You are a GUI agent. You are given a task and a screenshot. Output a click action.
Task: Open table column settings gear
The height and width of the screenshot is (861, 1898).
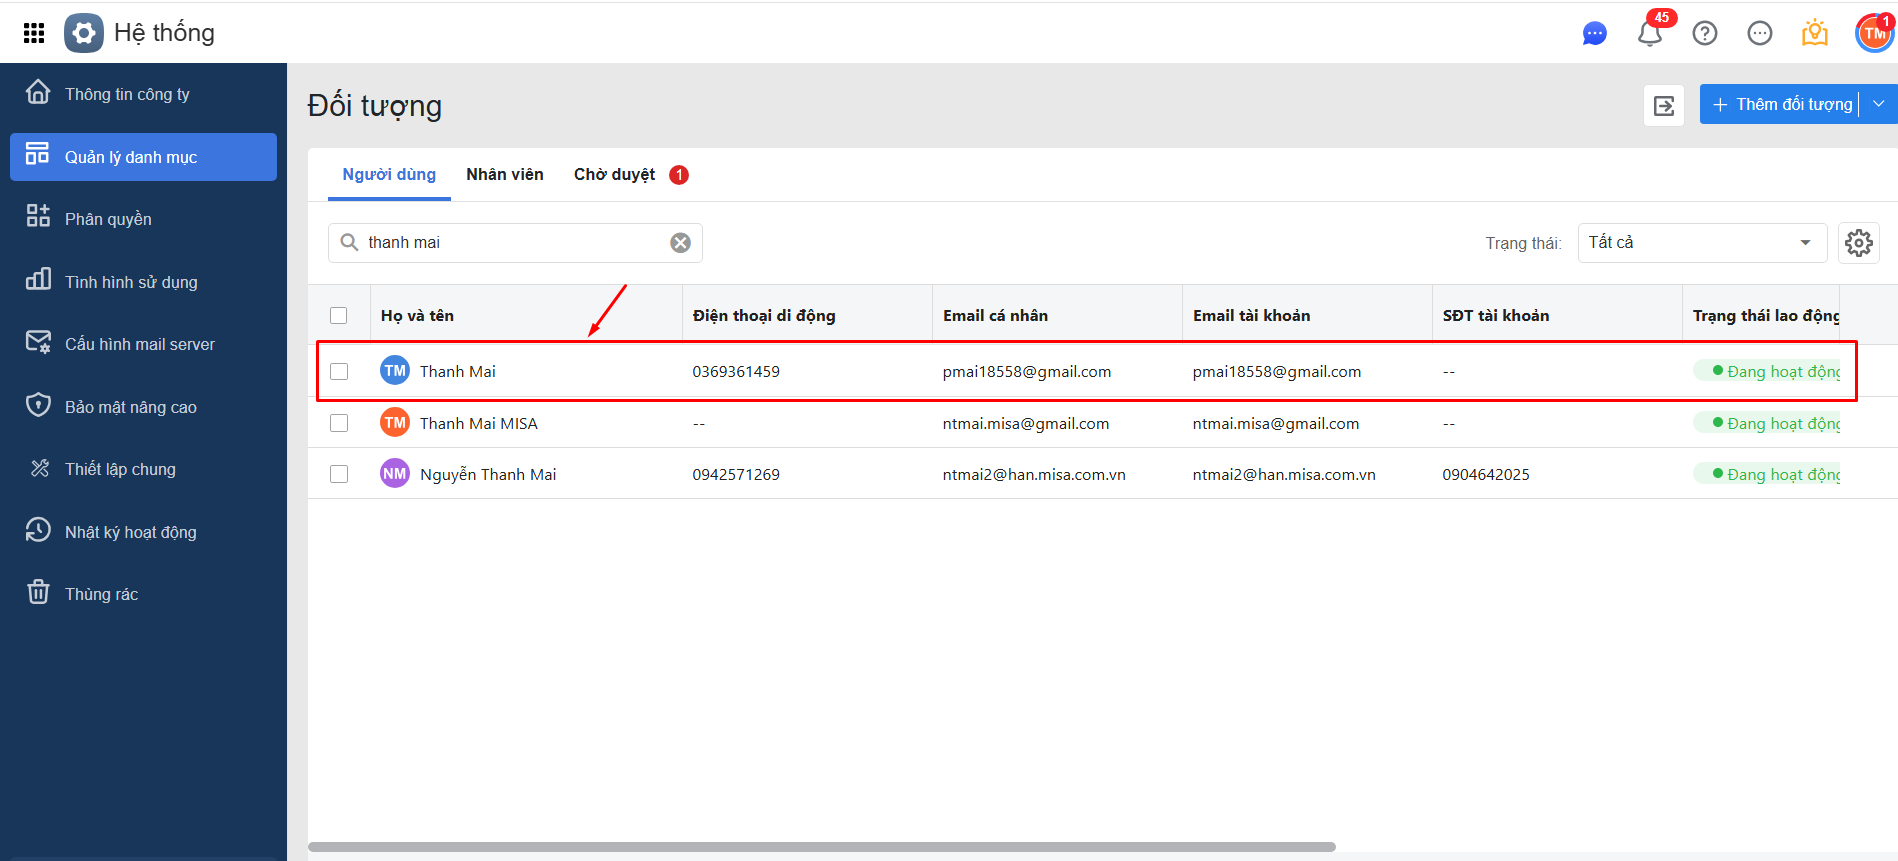point(1858,243)
